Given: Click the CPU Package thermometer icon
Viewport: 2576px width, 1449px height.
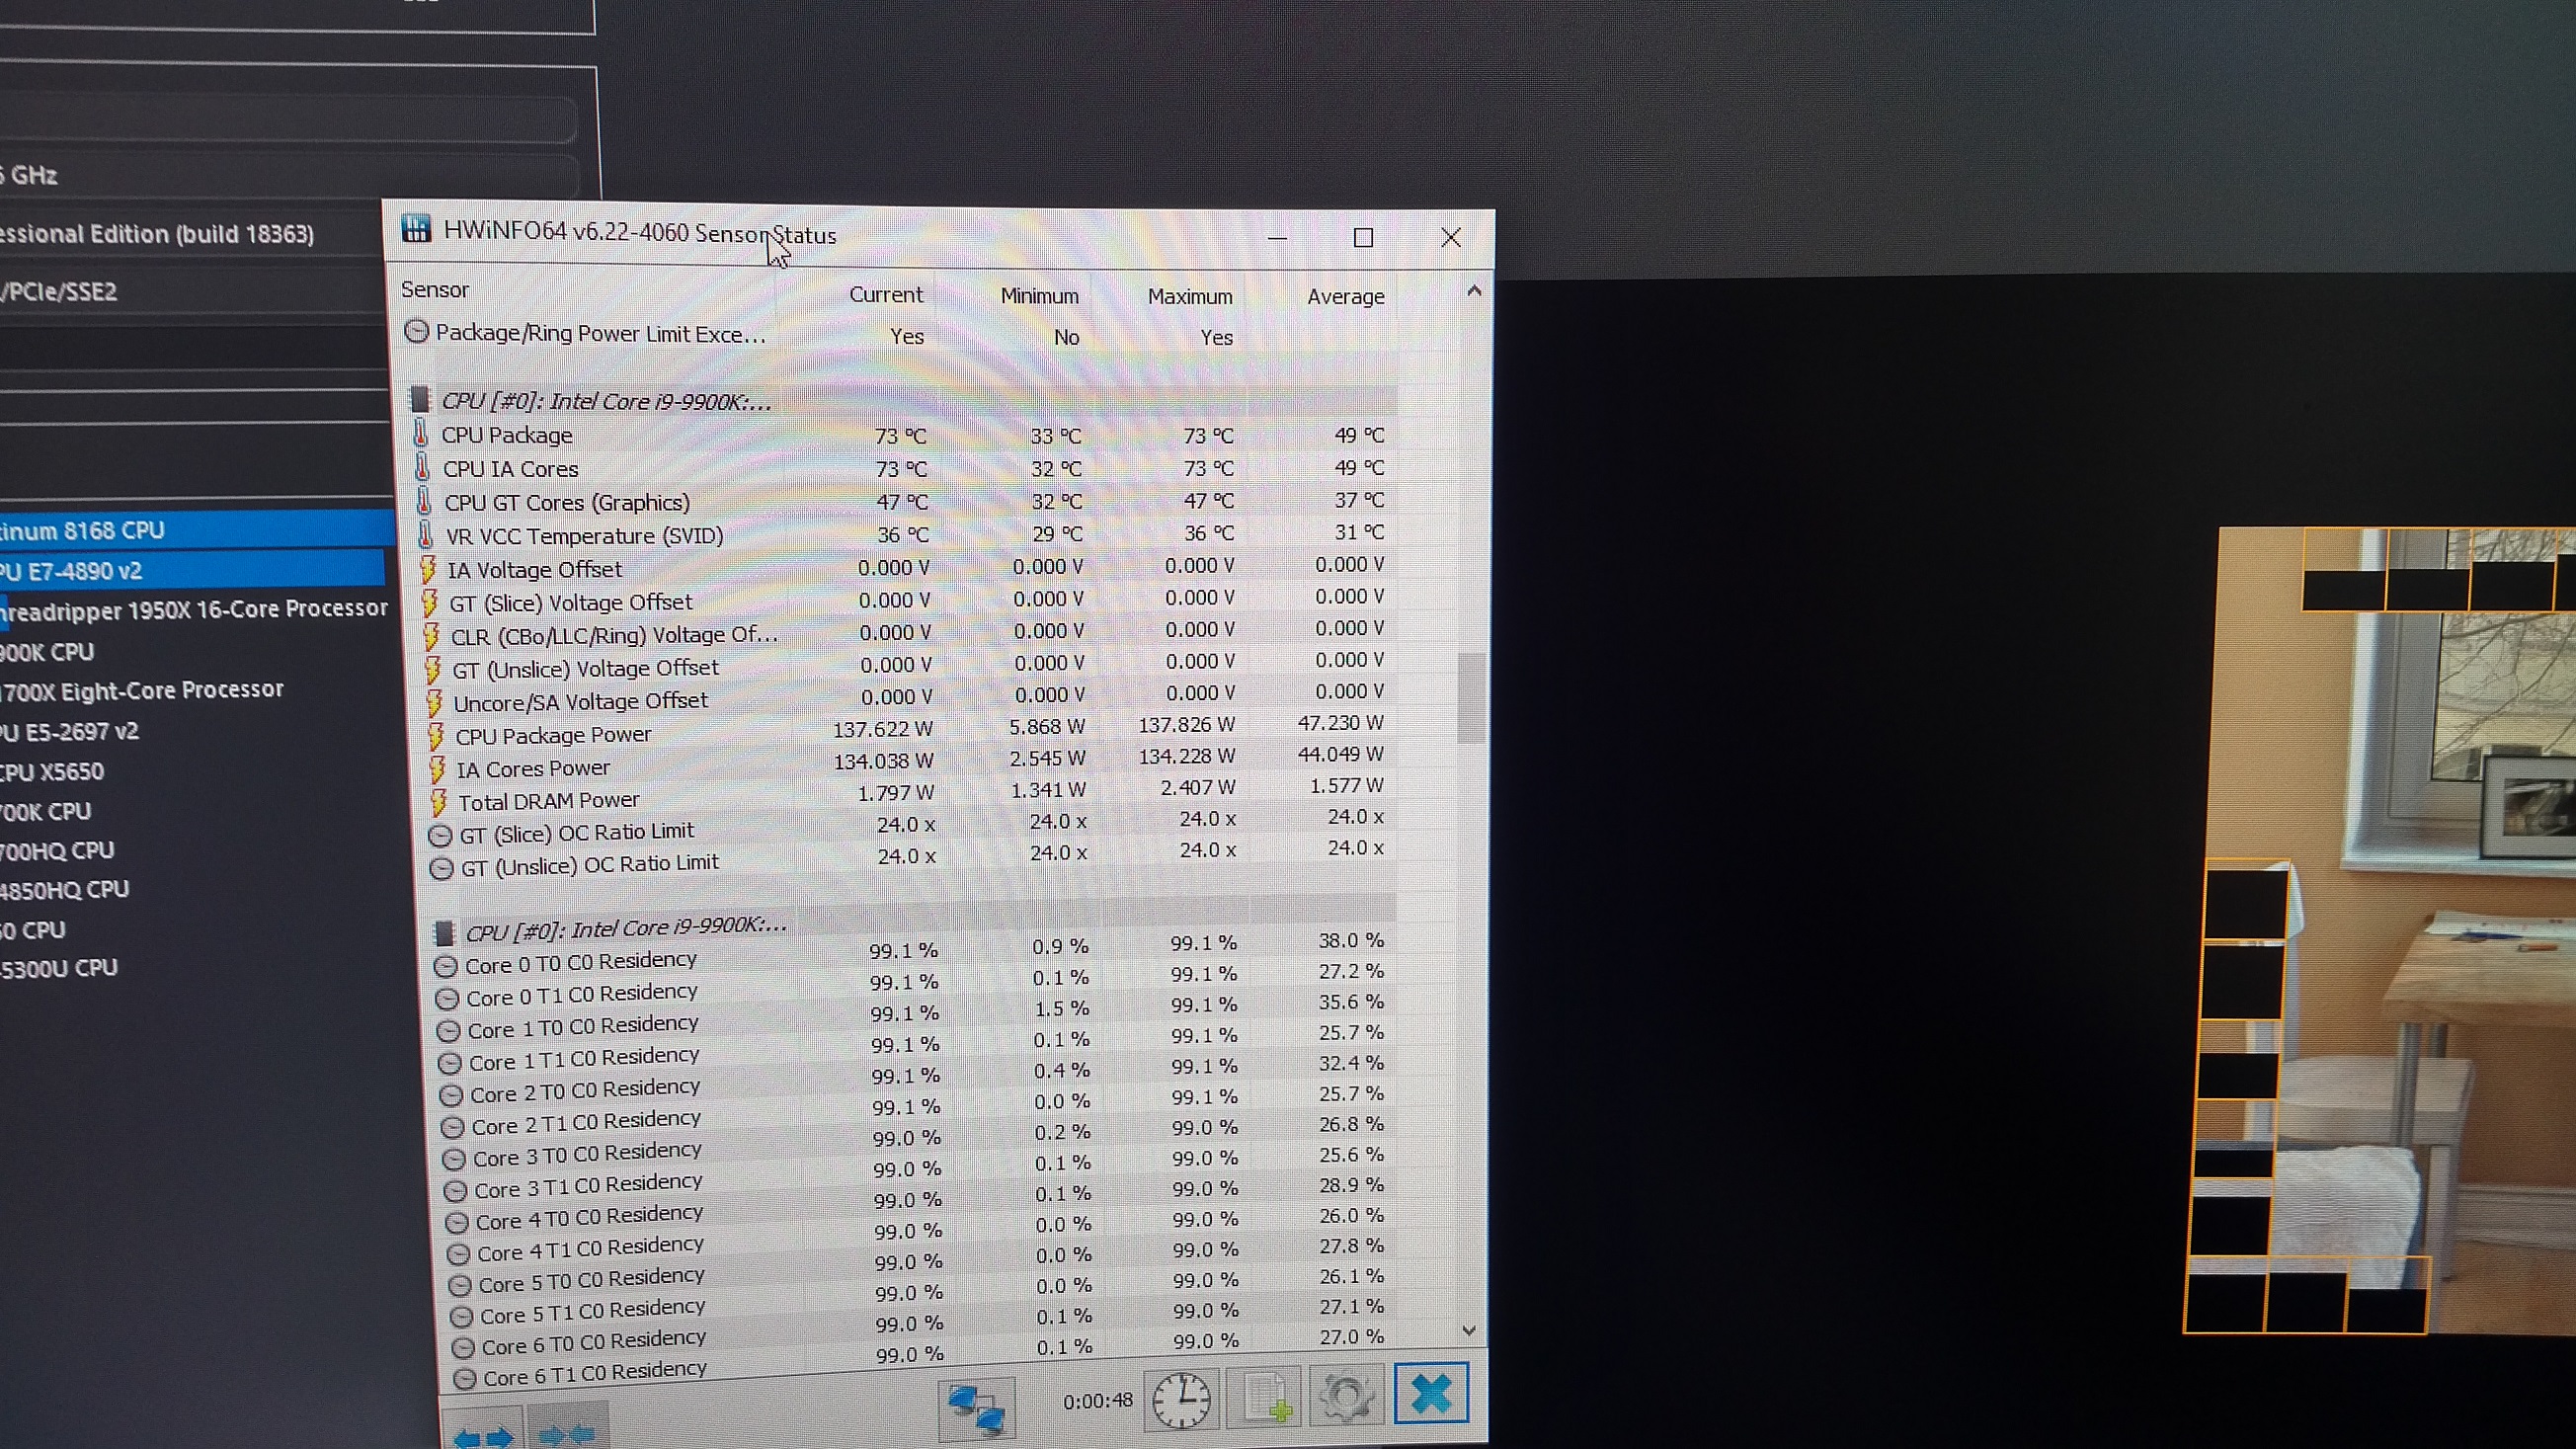Looking at the screenshot, I should click(x=421, y=435).
